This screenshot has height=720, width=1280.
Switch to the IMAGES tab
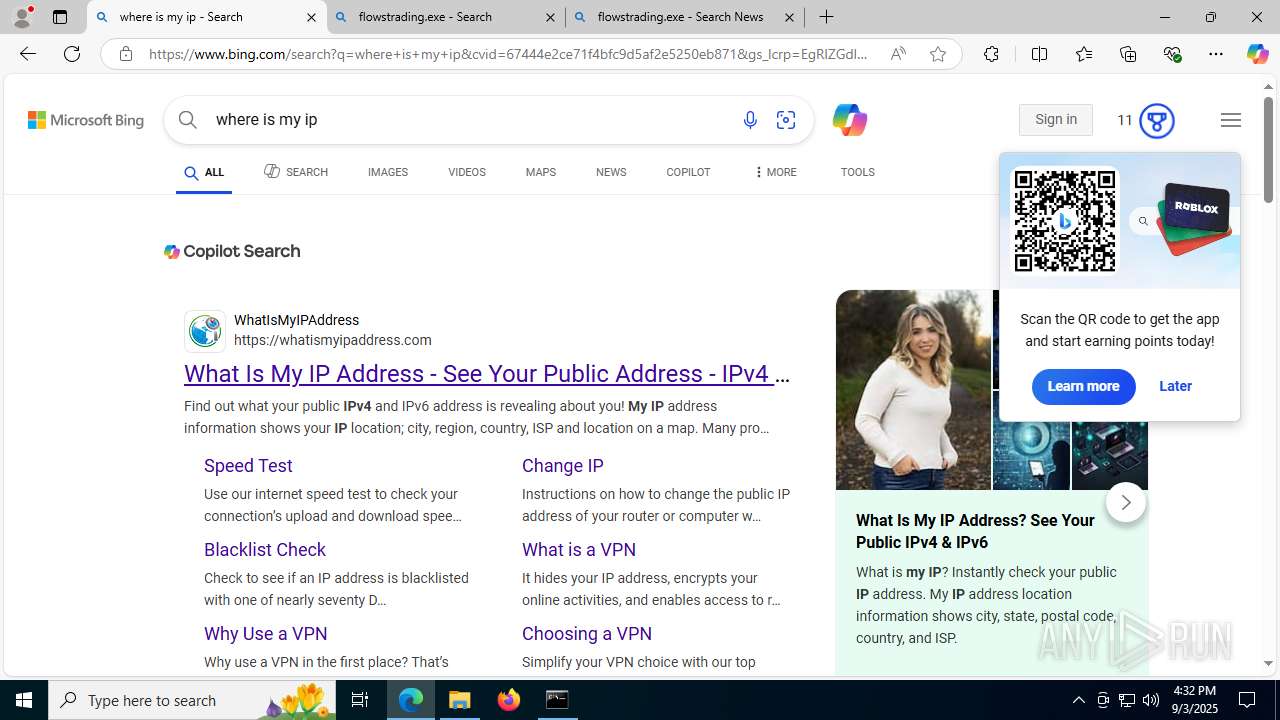tap(388, 172)
